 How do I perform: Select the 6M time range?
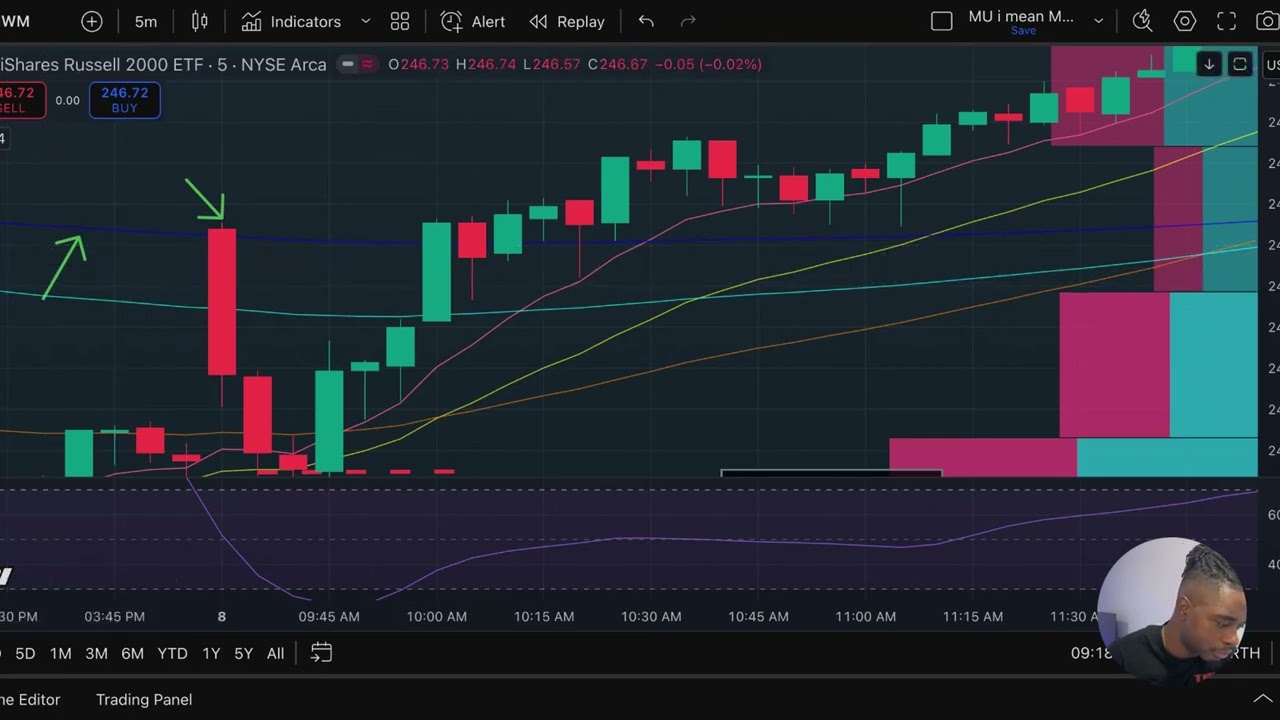[132, 653]
